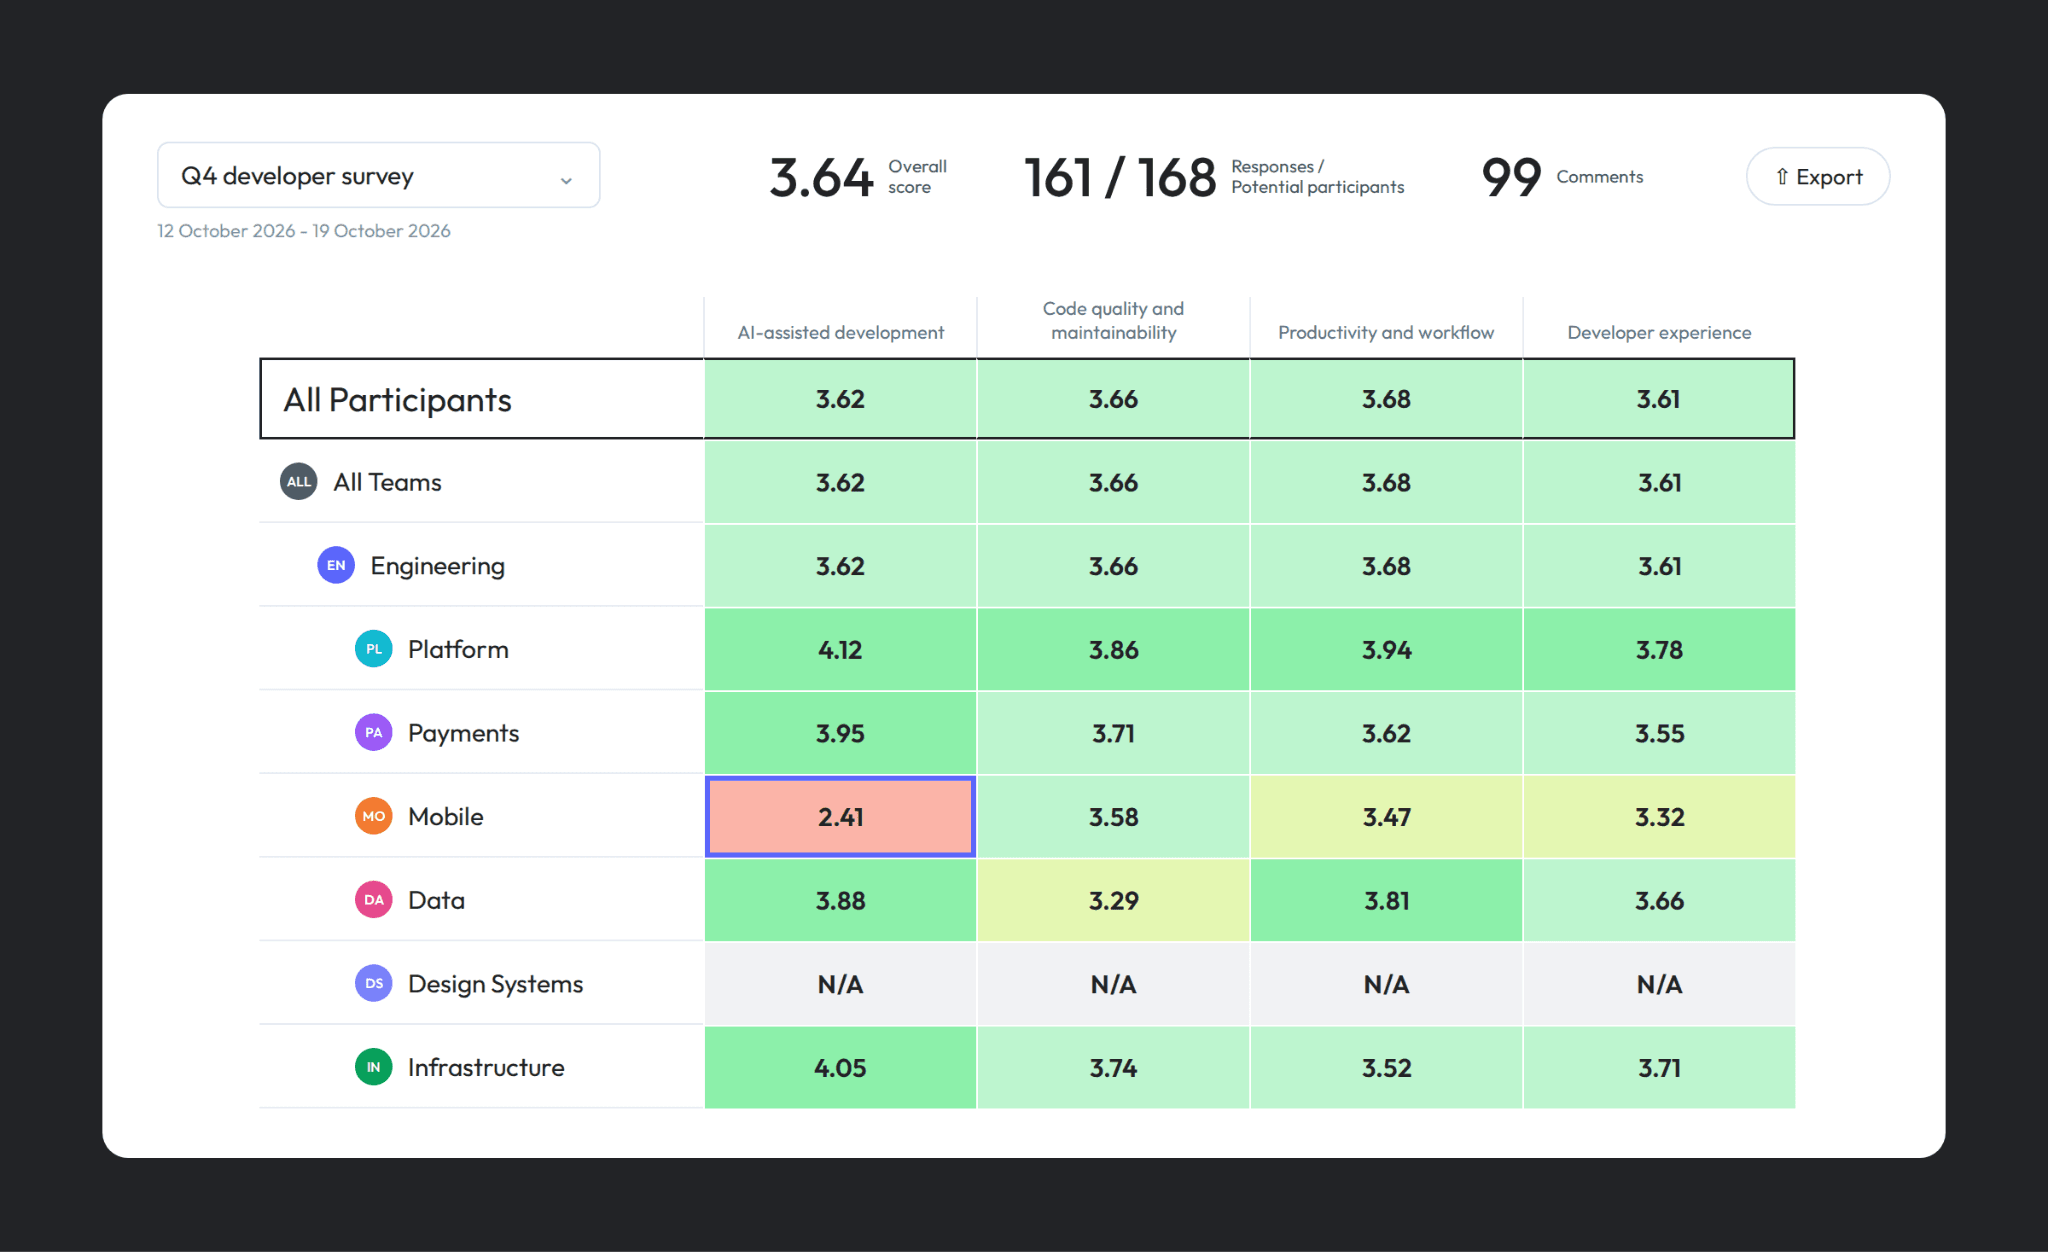Image resolution: width=2048 pixels, height=1252 pixels.
Task: Click the highlighted Mobile 2.41 score cell
Action: 840,817
